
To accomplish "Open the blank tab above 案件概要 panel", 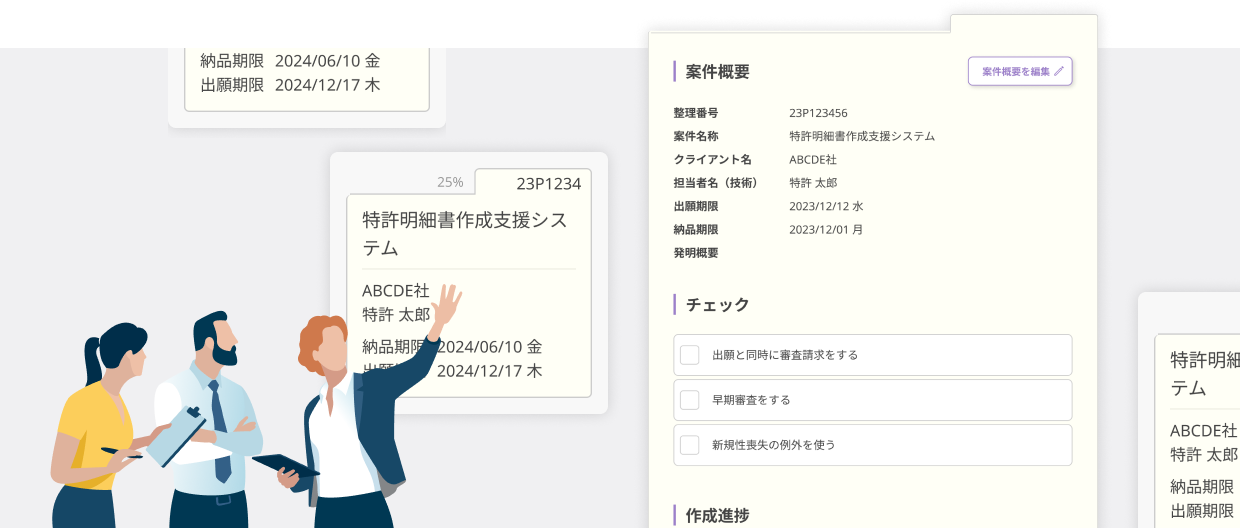I will click(x=1023, y=24).
